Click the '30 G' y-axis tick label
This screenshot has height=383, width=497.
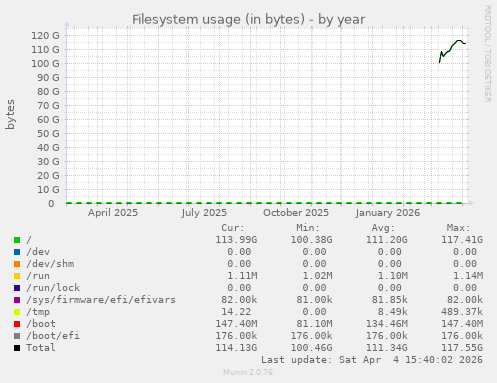[48, 161]
